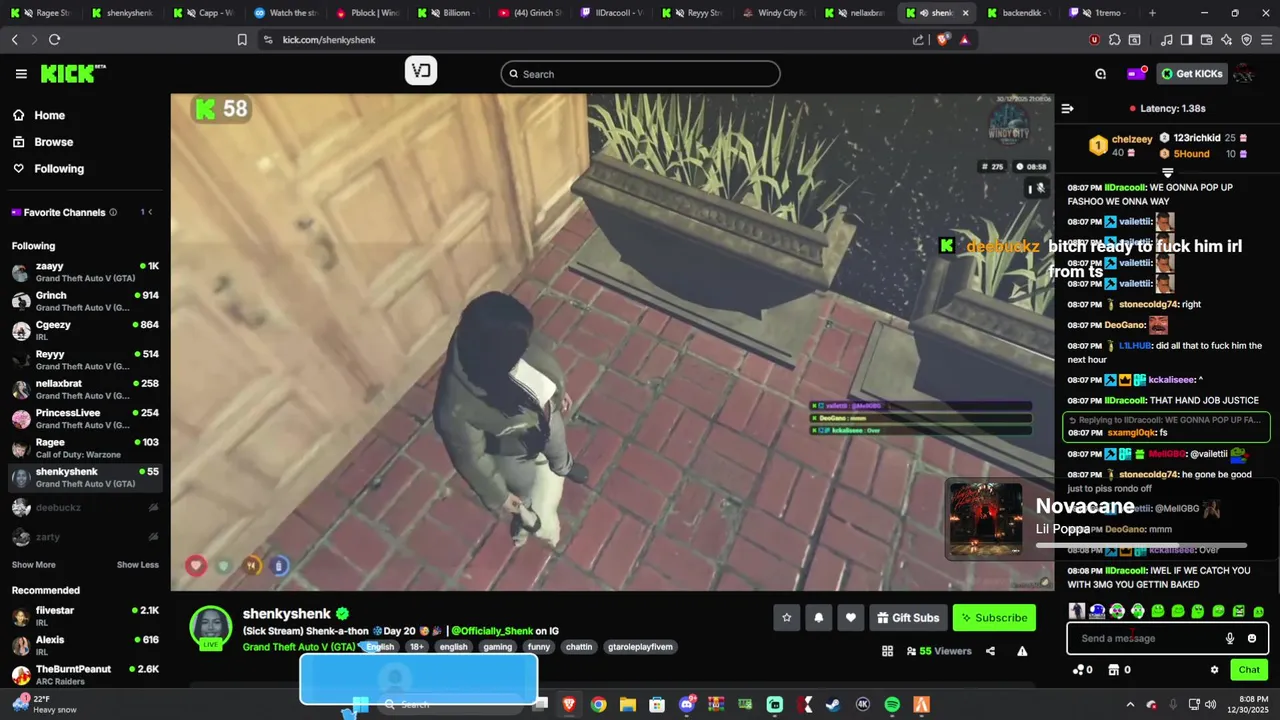
Task: Switch to the 1tremo Twitch browser tab
Action: [1098, 13]
